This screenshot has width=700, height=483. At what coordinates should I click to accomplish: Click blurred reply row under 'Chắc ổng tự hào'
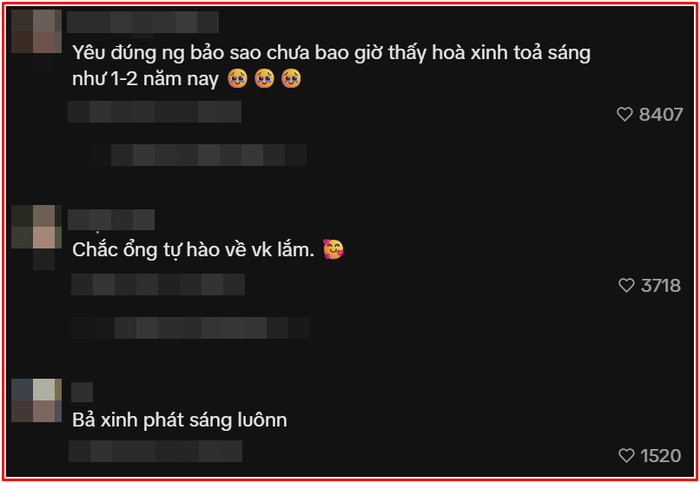(x=158, y=284)
